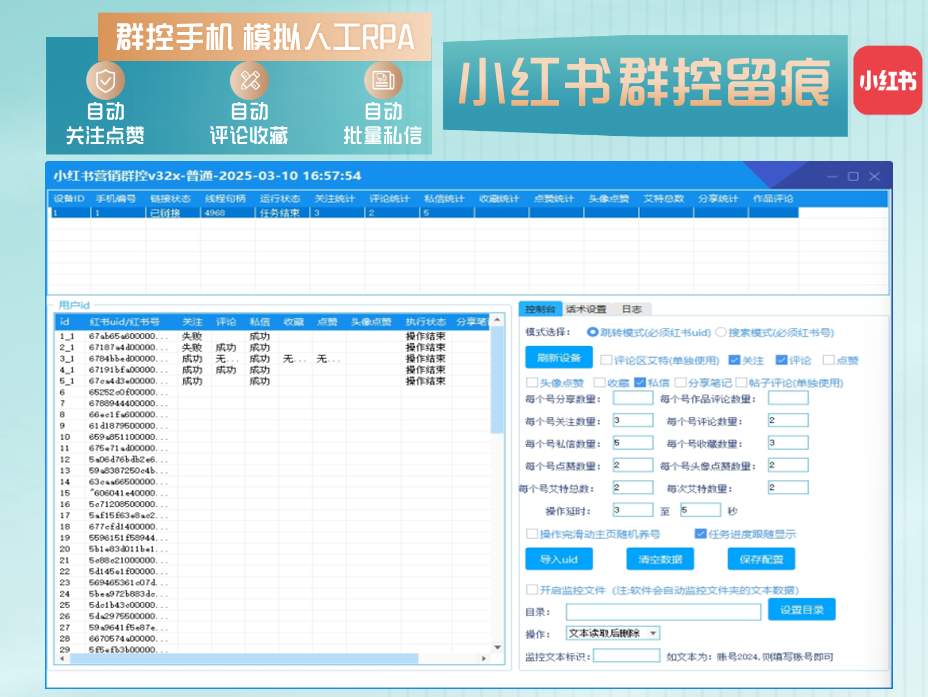This screenshot has height=697, width=928.
Task: Click the 设置目录 button
Action: [x=801, y=609]
